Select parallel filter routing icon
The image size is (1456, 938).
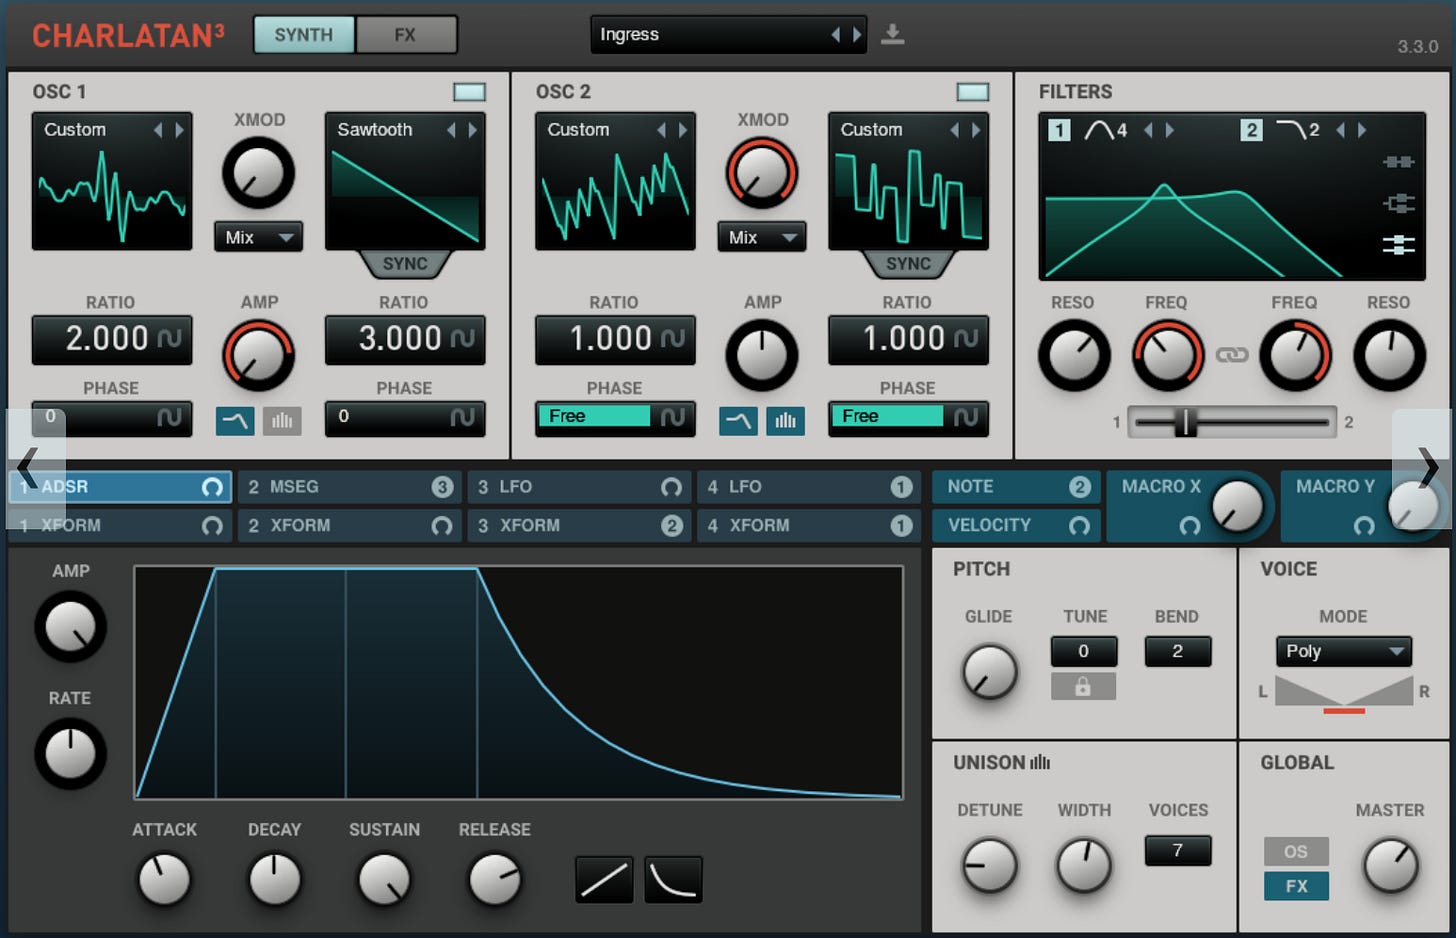click(1398, 245)
